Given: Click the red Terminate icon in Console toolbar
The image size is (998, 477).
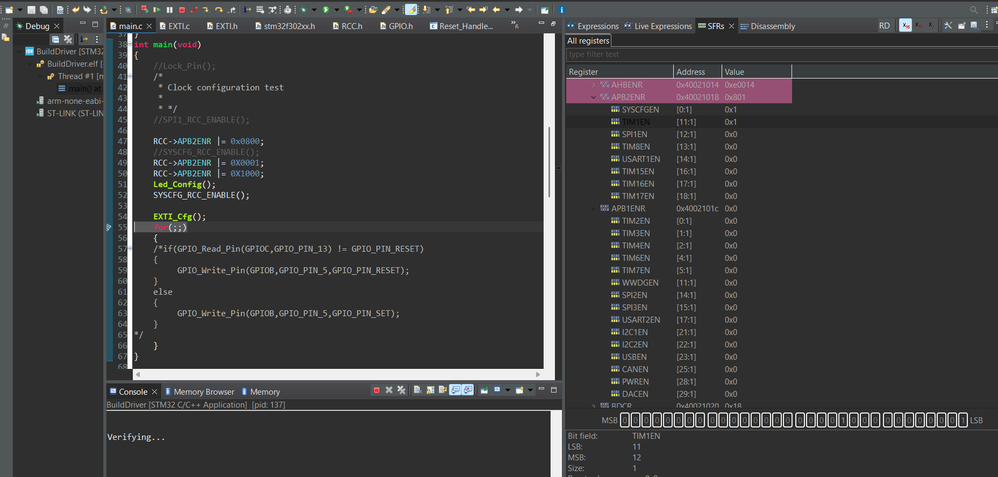Looking at the screenshot, I should pyautogui.click(x=376, y=391).
